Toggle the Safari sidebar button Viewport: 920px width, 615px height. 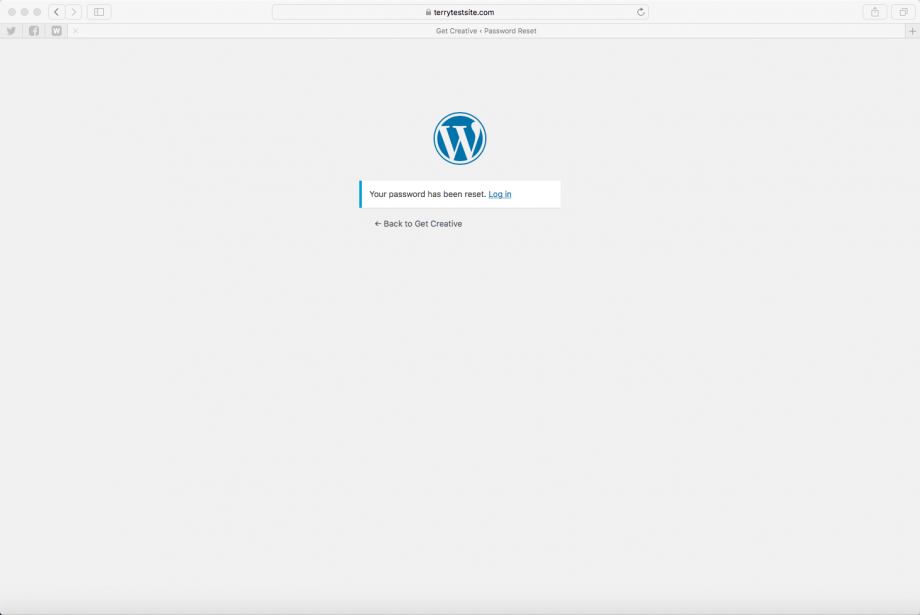pyautogui.click(x=99, y=12)
